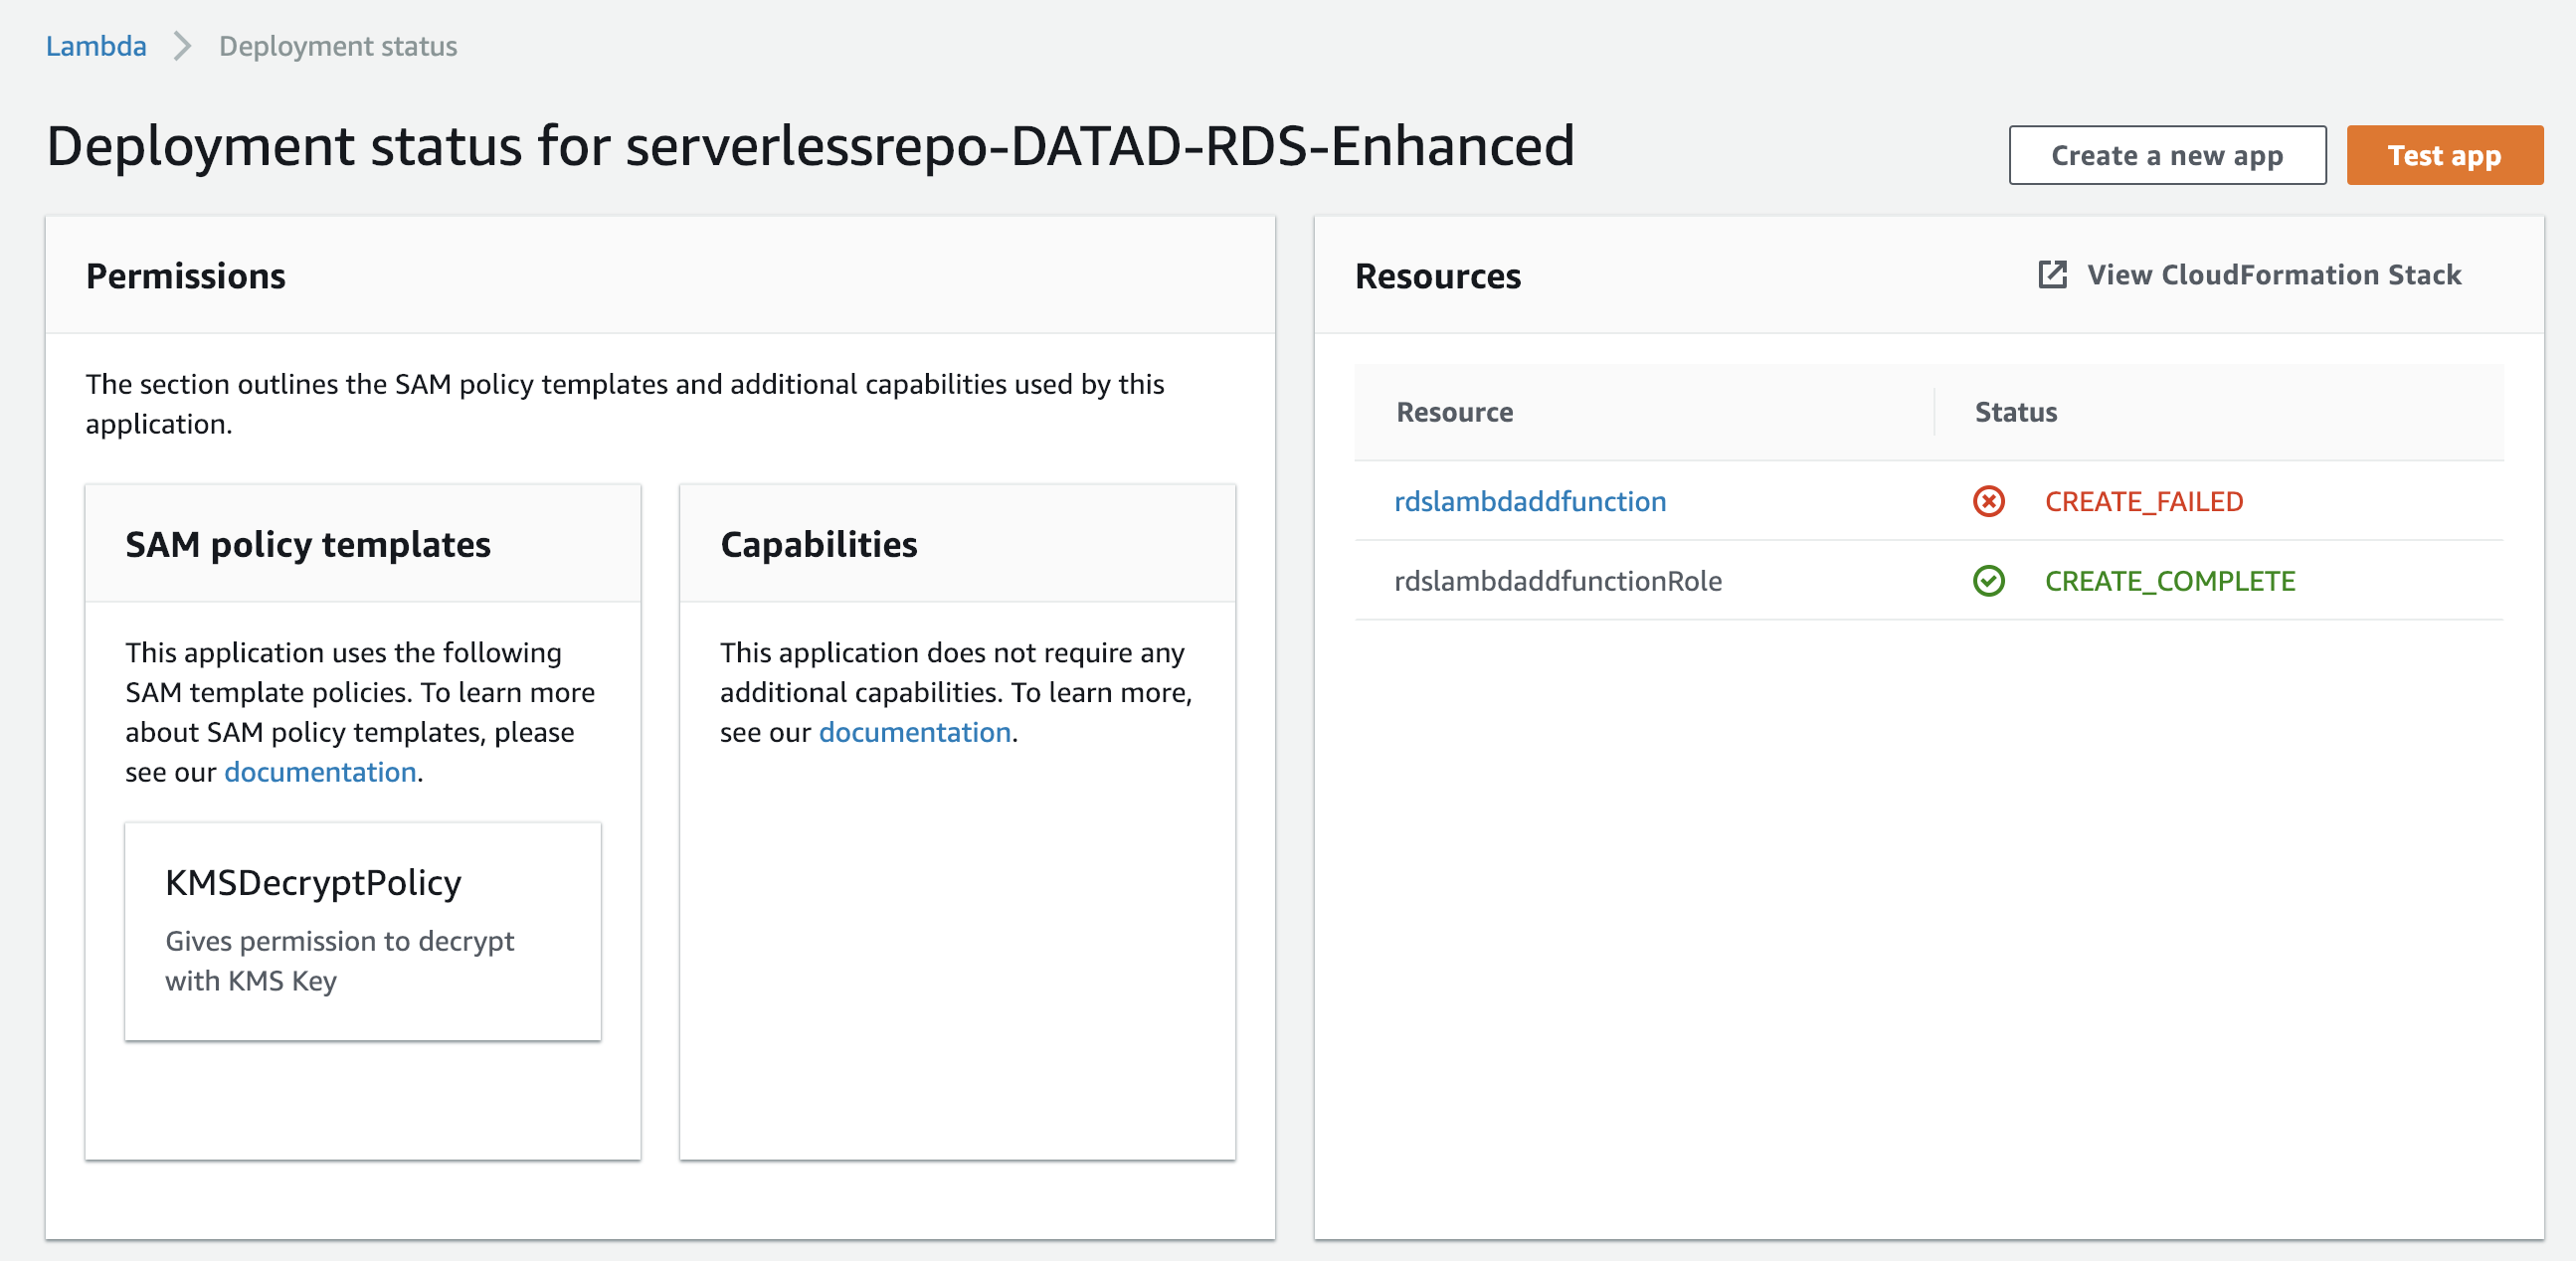Select the rdslambdaddfunctionRole table row

(x=1558, y=581)
